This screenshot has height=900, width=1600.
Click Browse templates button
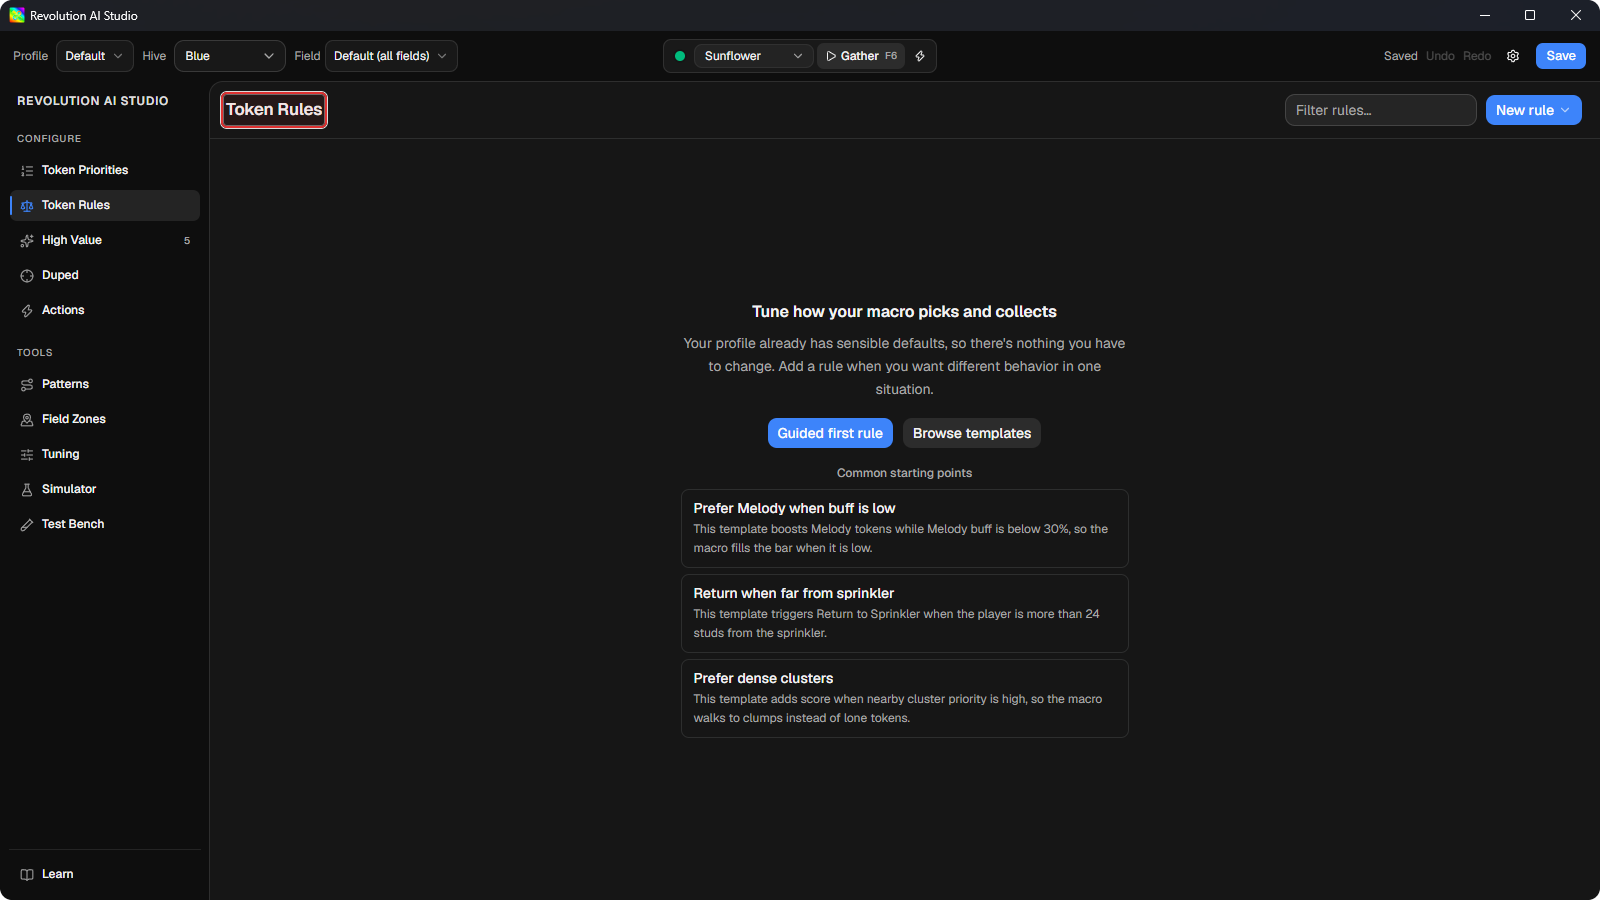click(972, 433)
